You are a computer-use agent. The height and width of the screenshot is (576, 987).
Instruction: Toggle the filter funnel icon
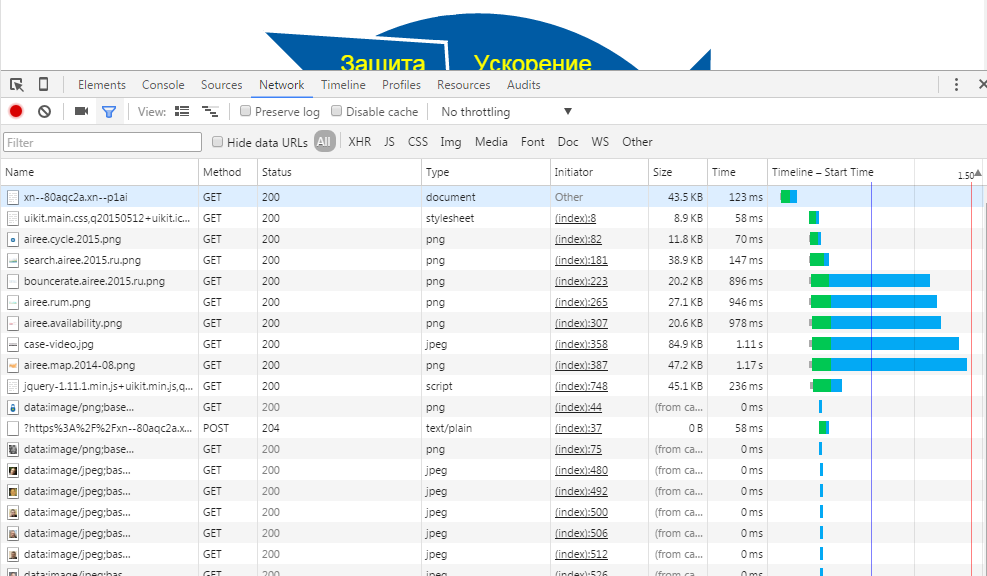[x=109, y=112]
